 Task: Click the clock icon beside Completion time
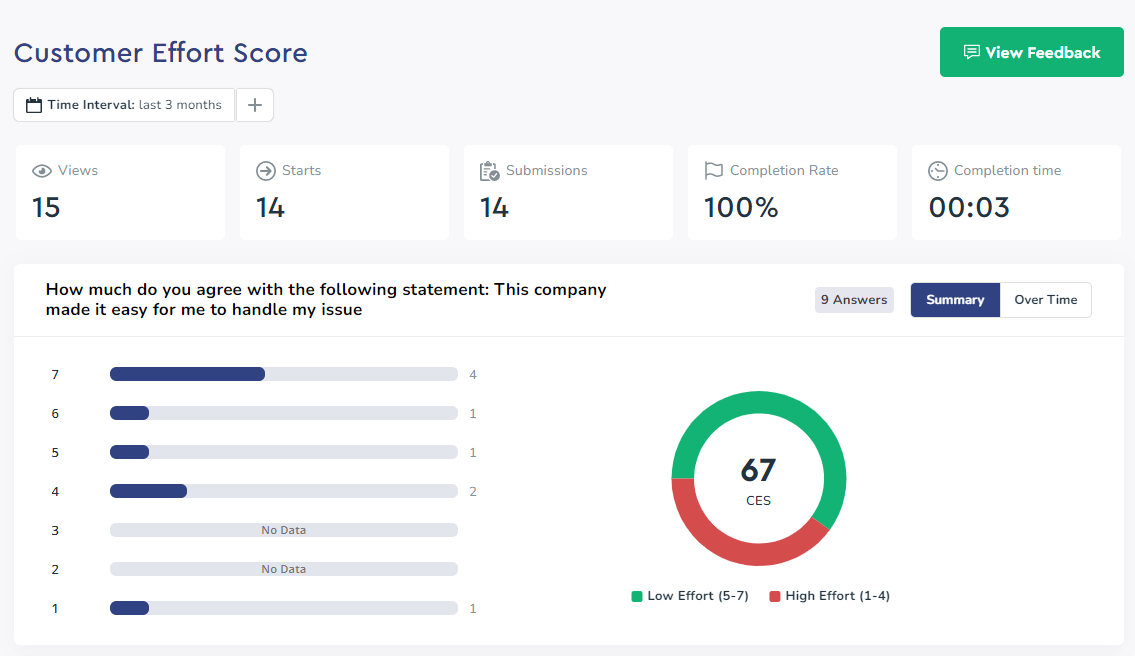click(x=937, y=171)
